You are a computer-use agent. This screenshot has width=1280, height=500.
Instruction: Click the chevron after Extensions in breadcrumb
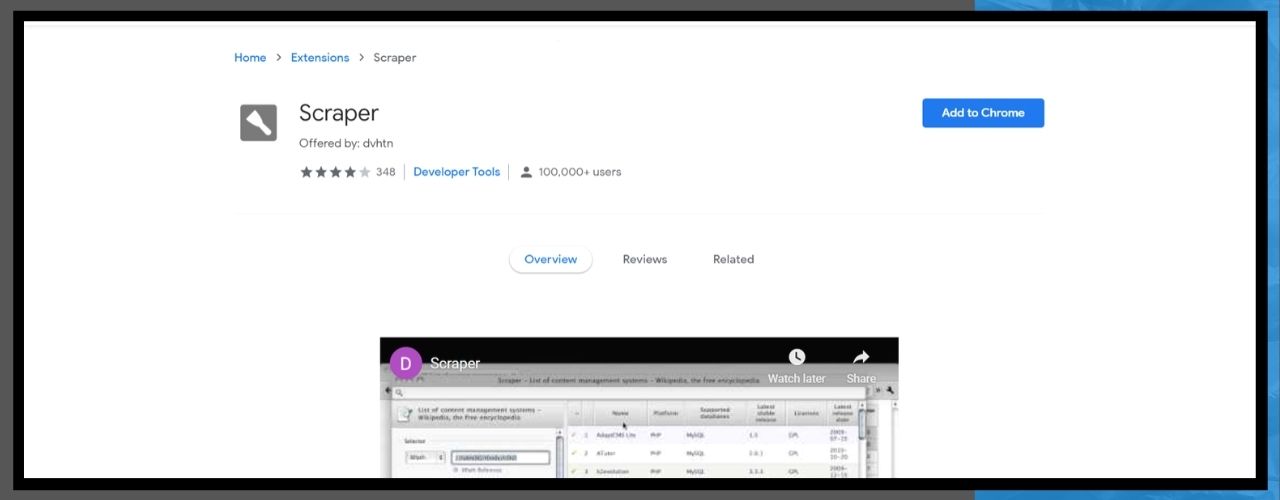click(361, 58)
